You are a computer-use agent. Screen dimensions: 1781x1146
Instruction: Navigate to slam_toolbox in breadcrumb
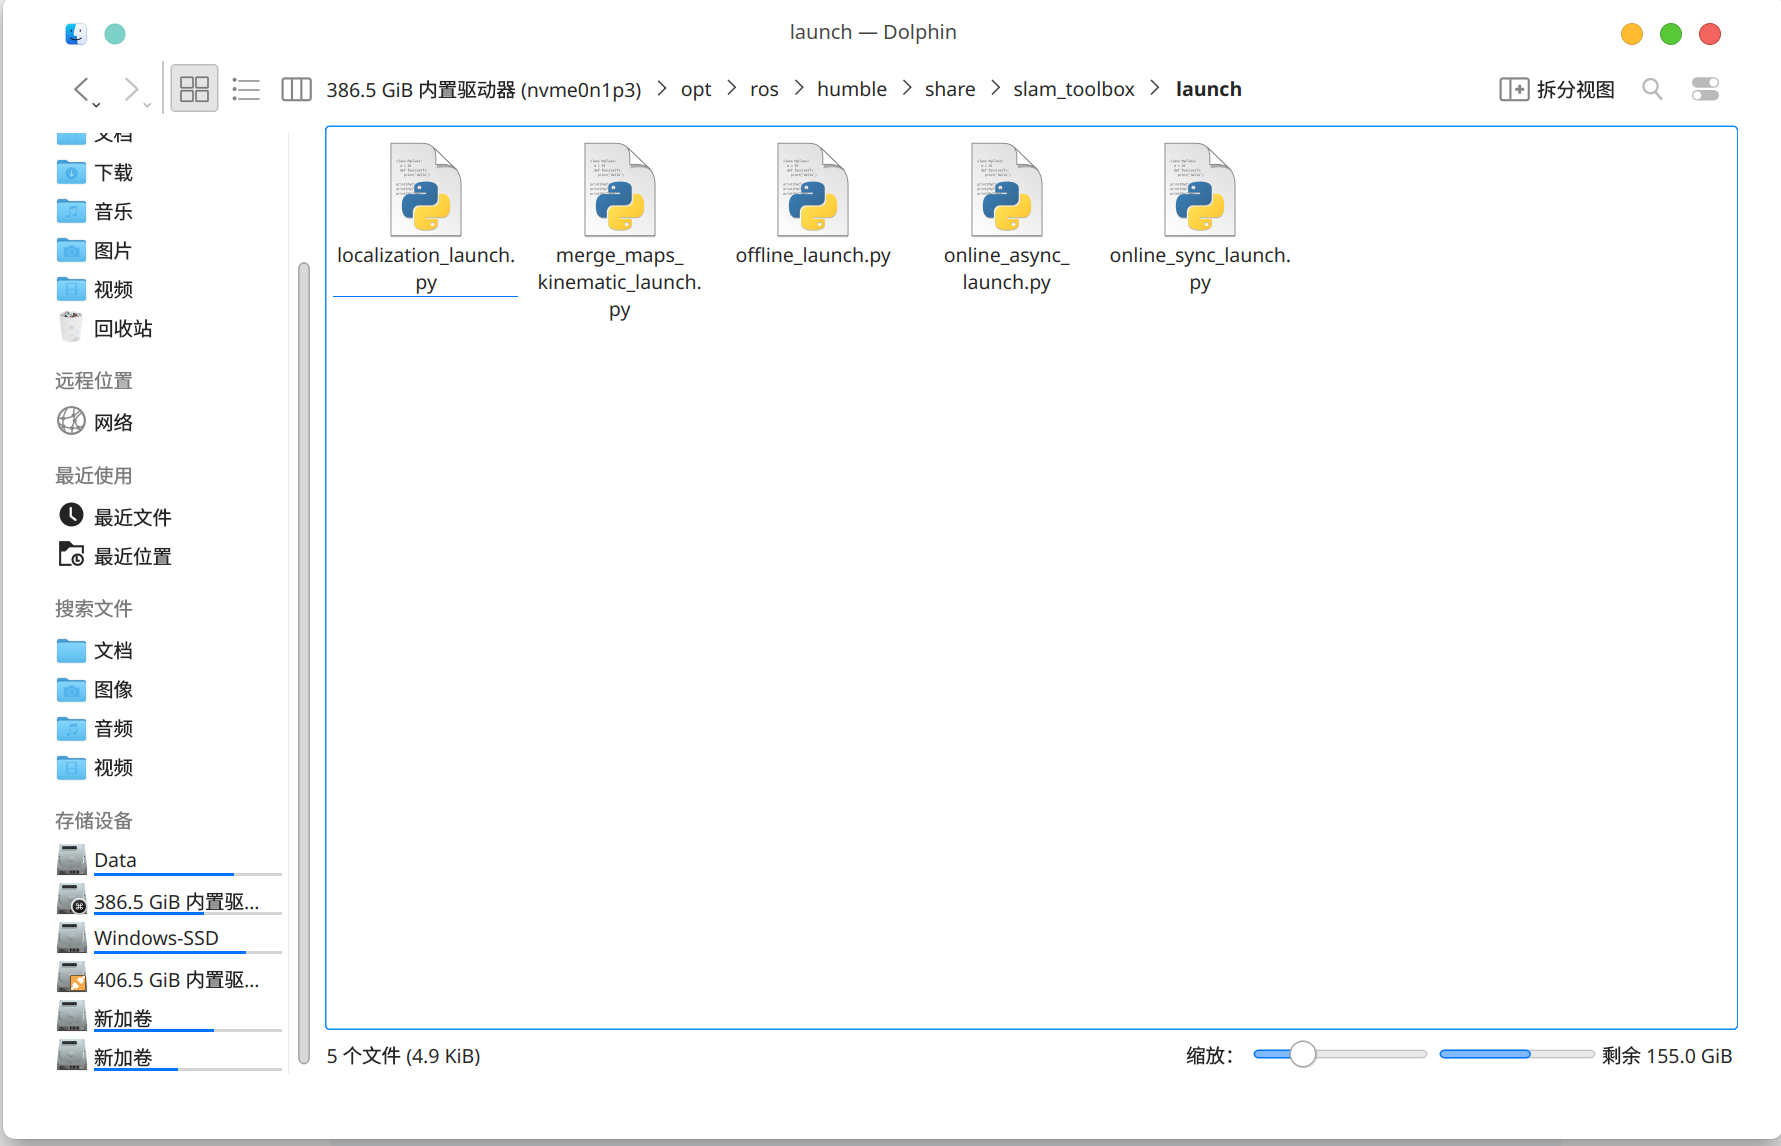1074,89
